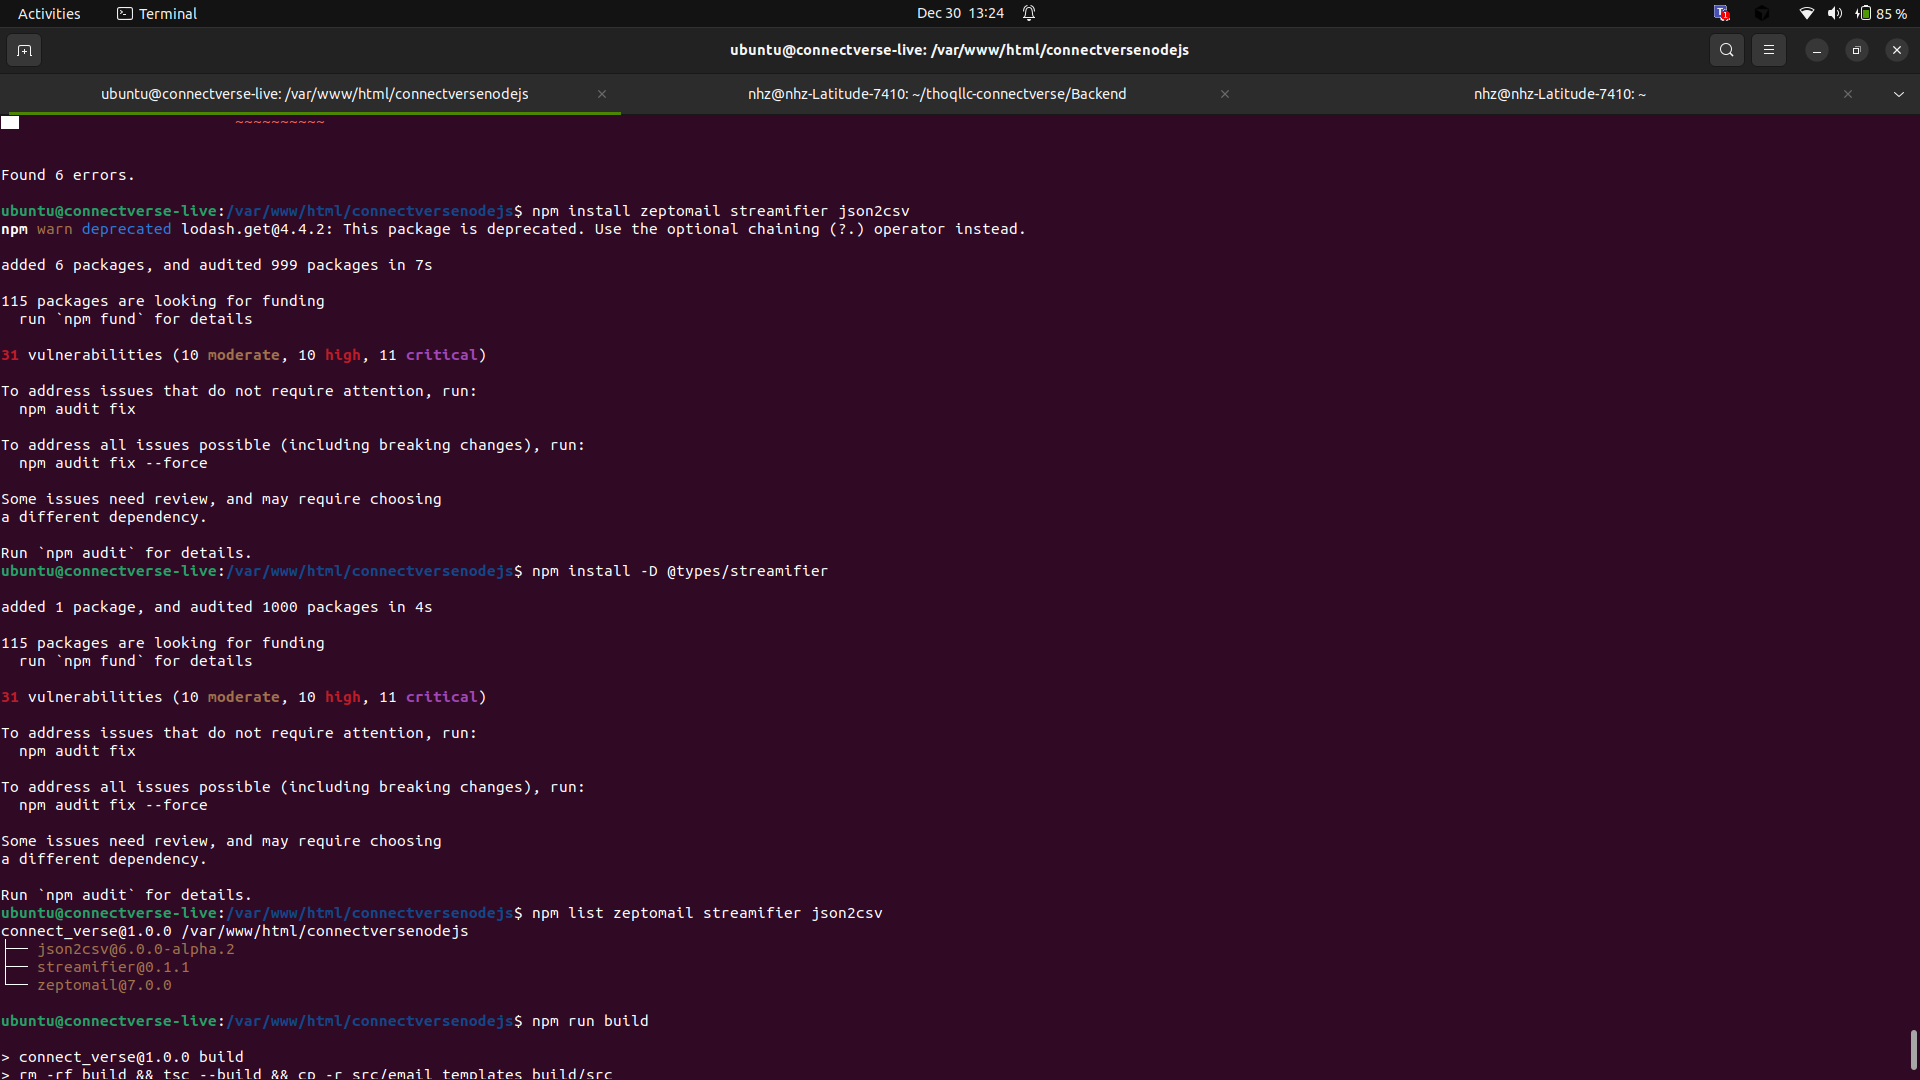Click the dark circular tray icon
The height and width of the screenshot is (1080, 1920).
[x=1762, y=13]
